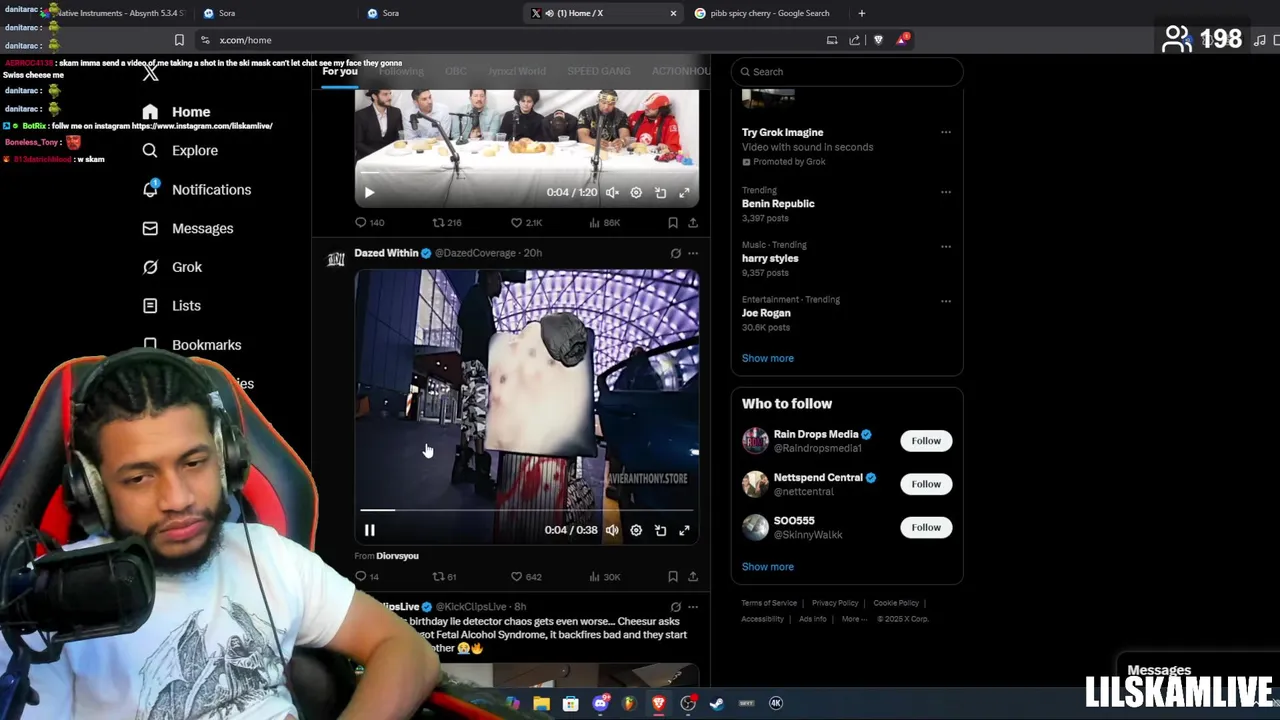Viewport: 1280px width, 720px height.
Task: Bookmark the Dazed Within post
Action: (x=673, y=577)
